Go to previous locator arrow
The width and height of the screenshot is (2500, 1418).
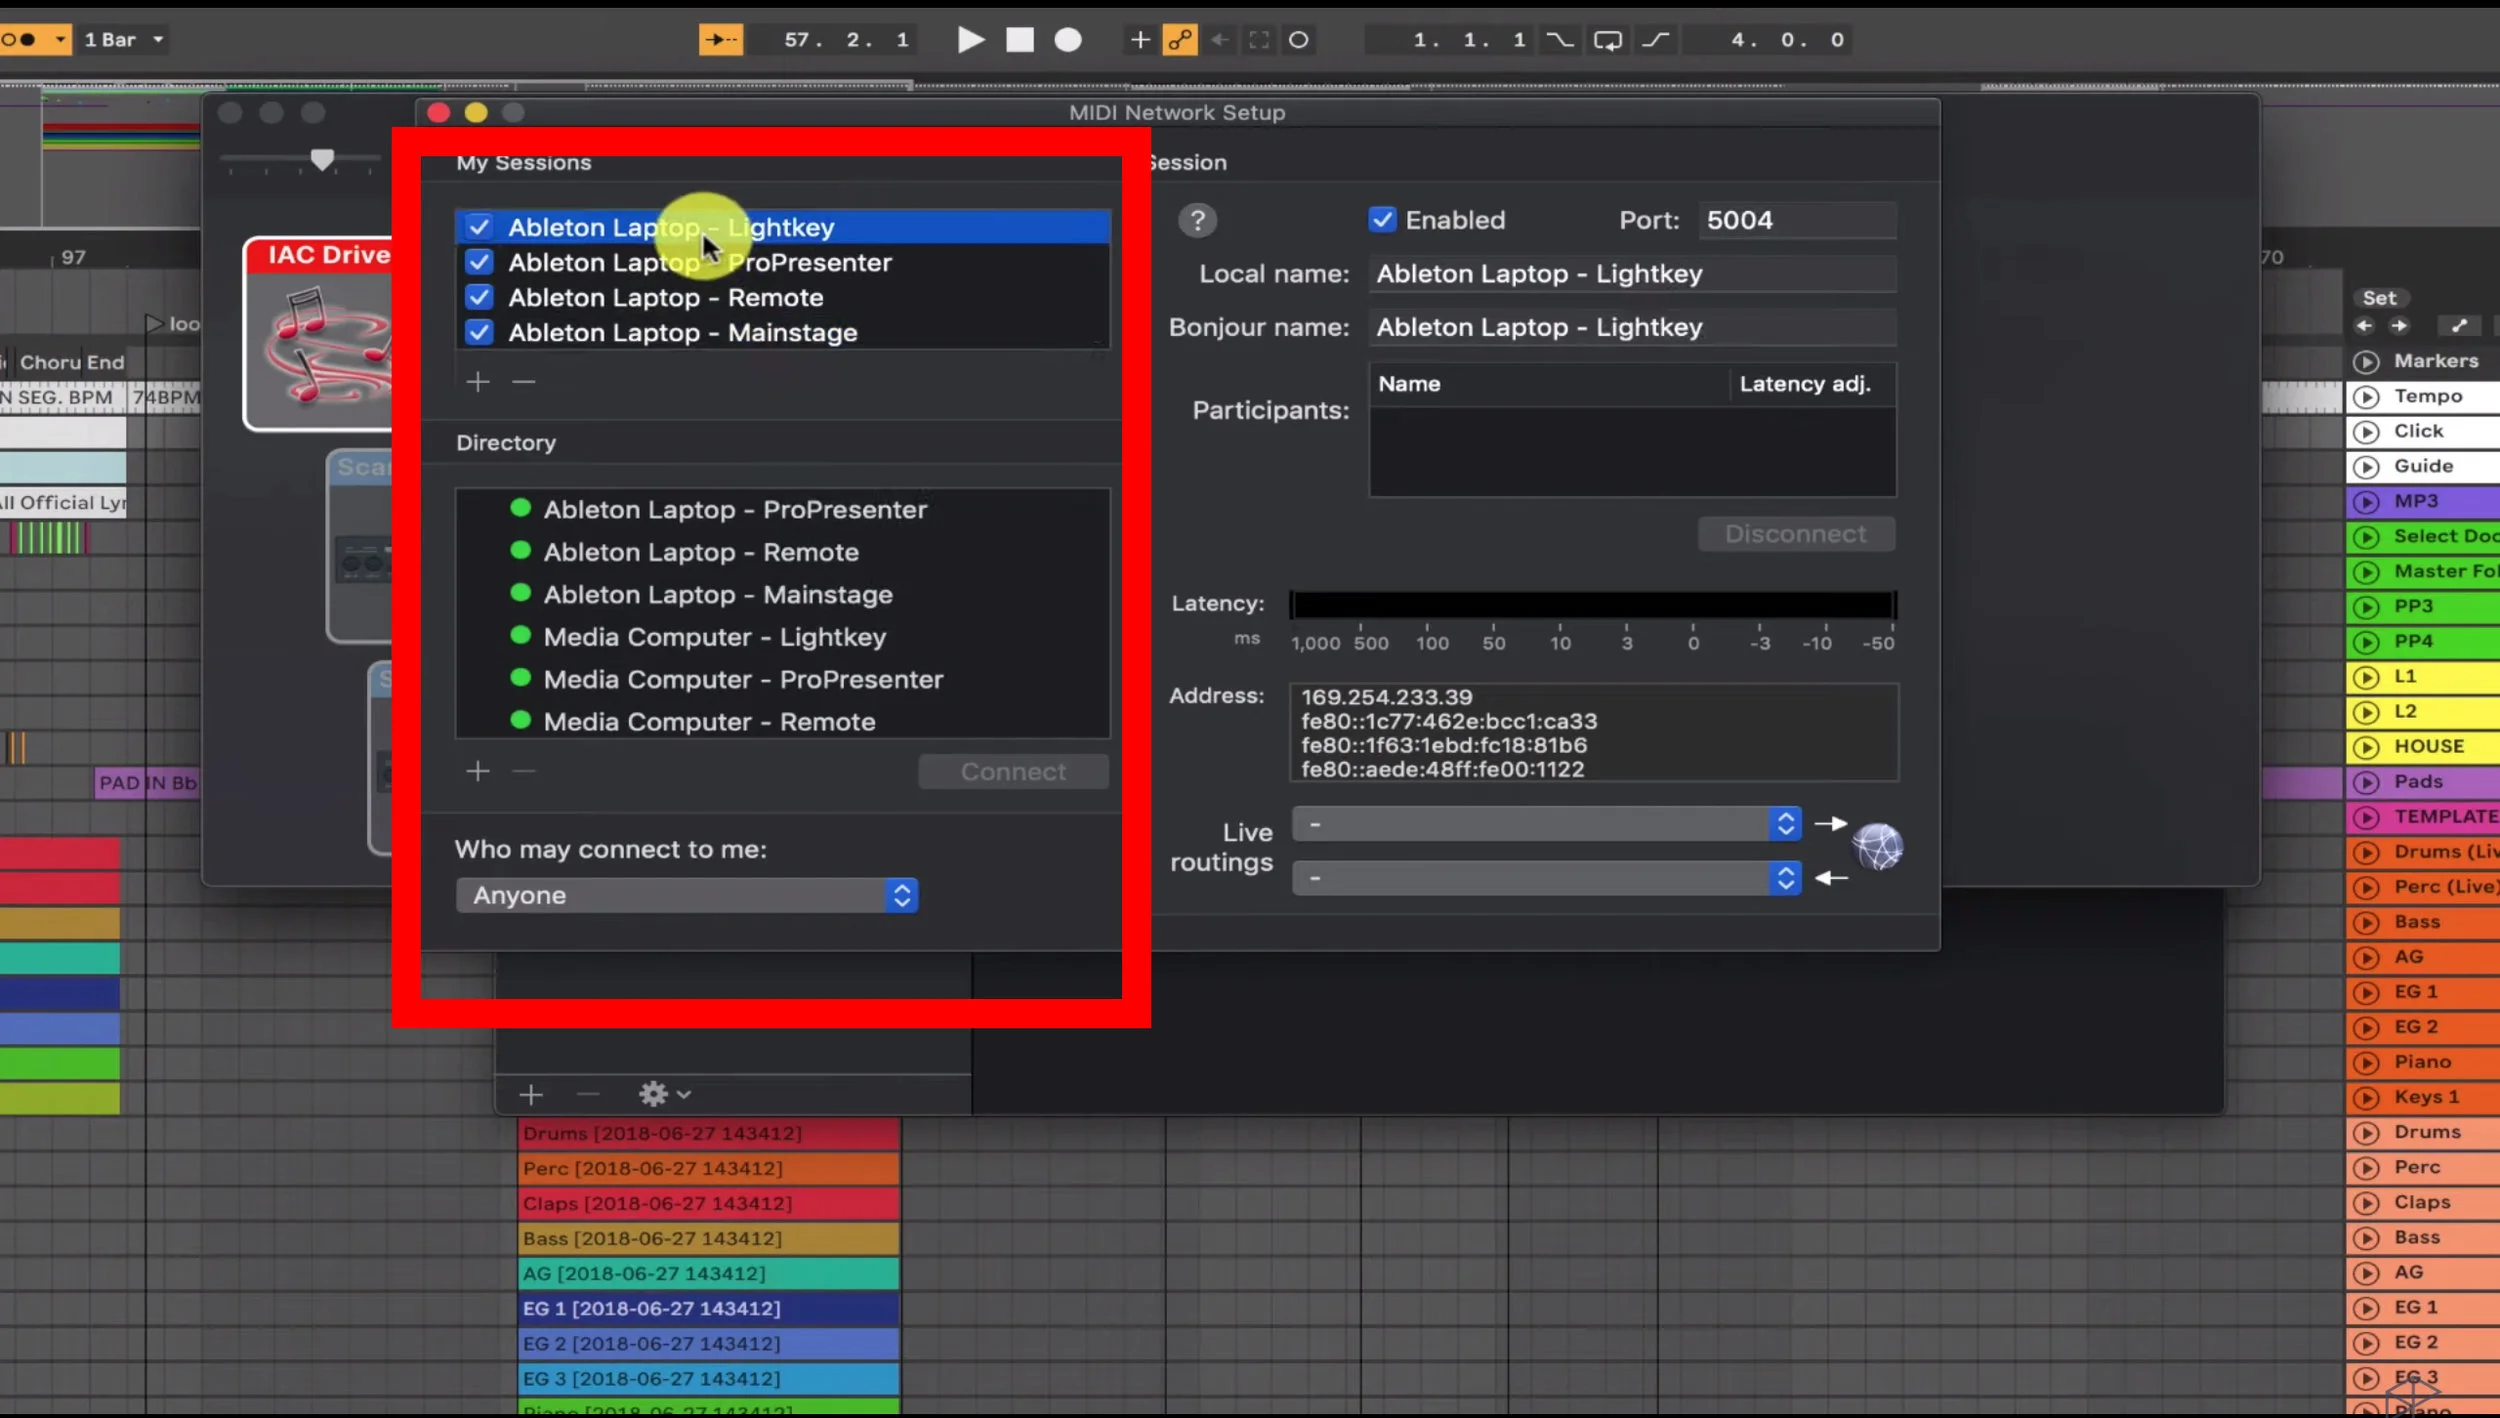[x=2364, y=325]
